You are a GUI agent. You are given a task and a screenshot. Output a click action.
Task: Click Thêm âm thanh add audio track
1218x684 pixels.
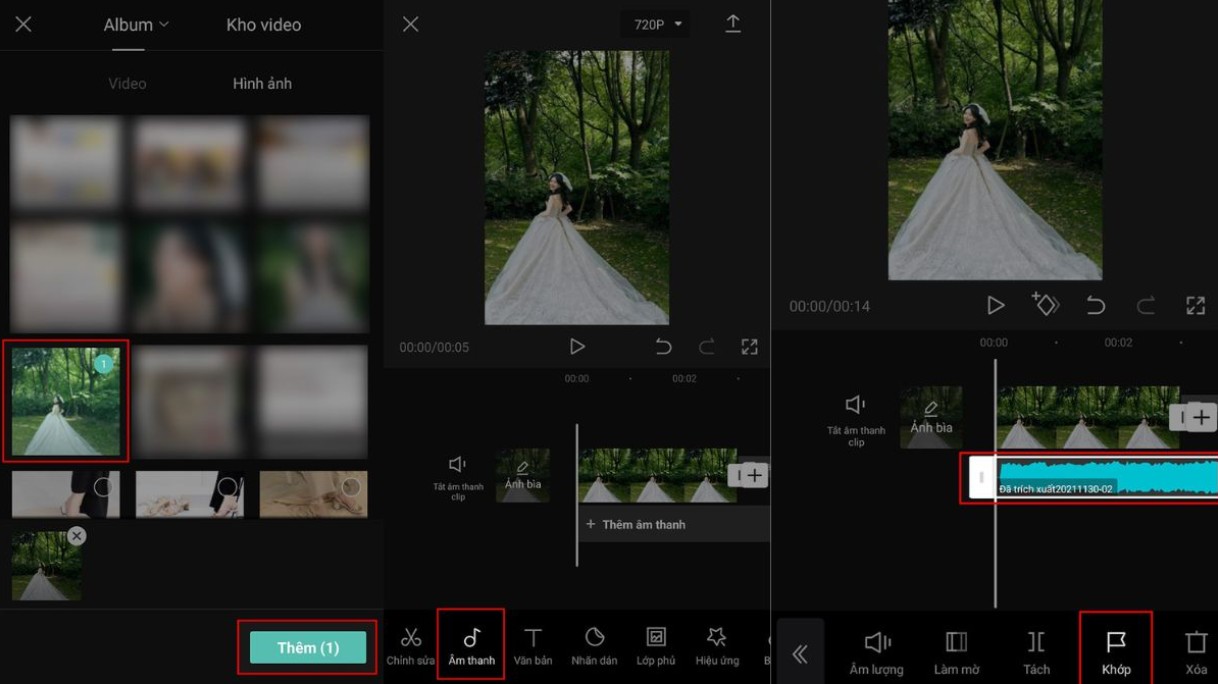click(x=637, y=524)
